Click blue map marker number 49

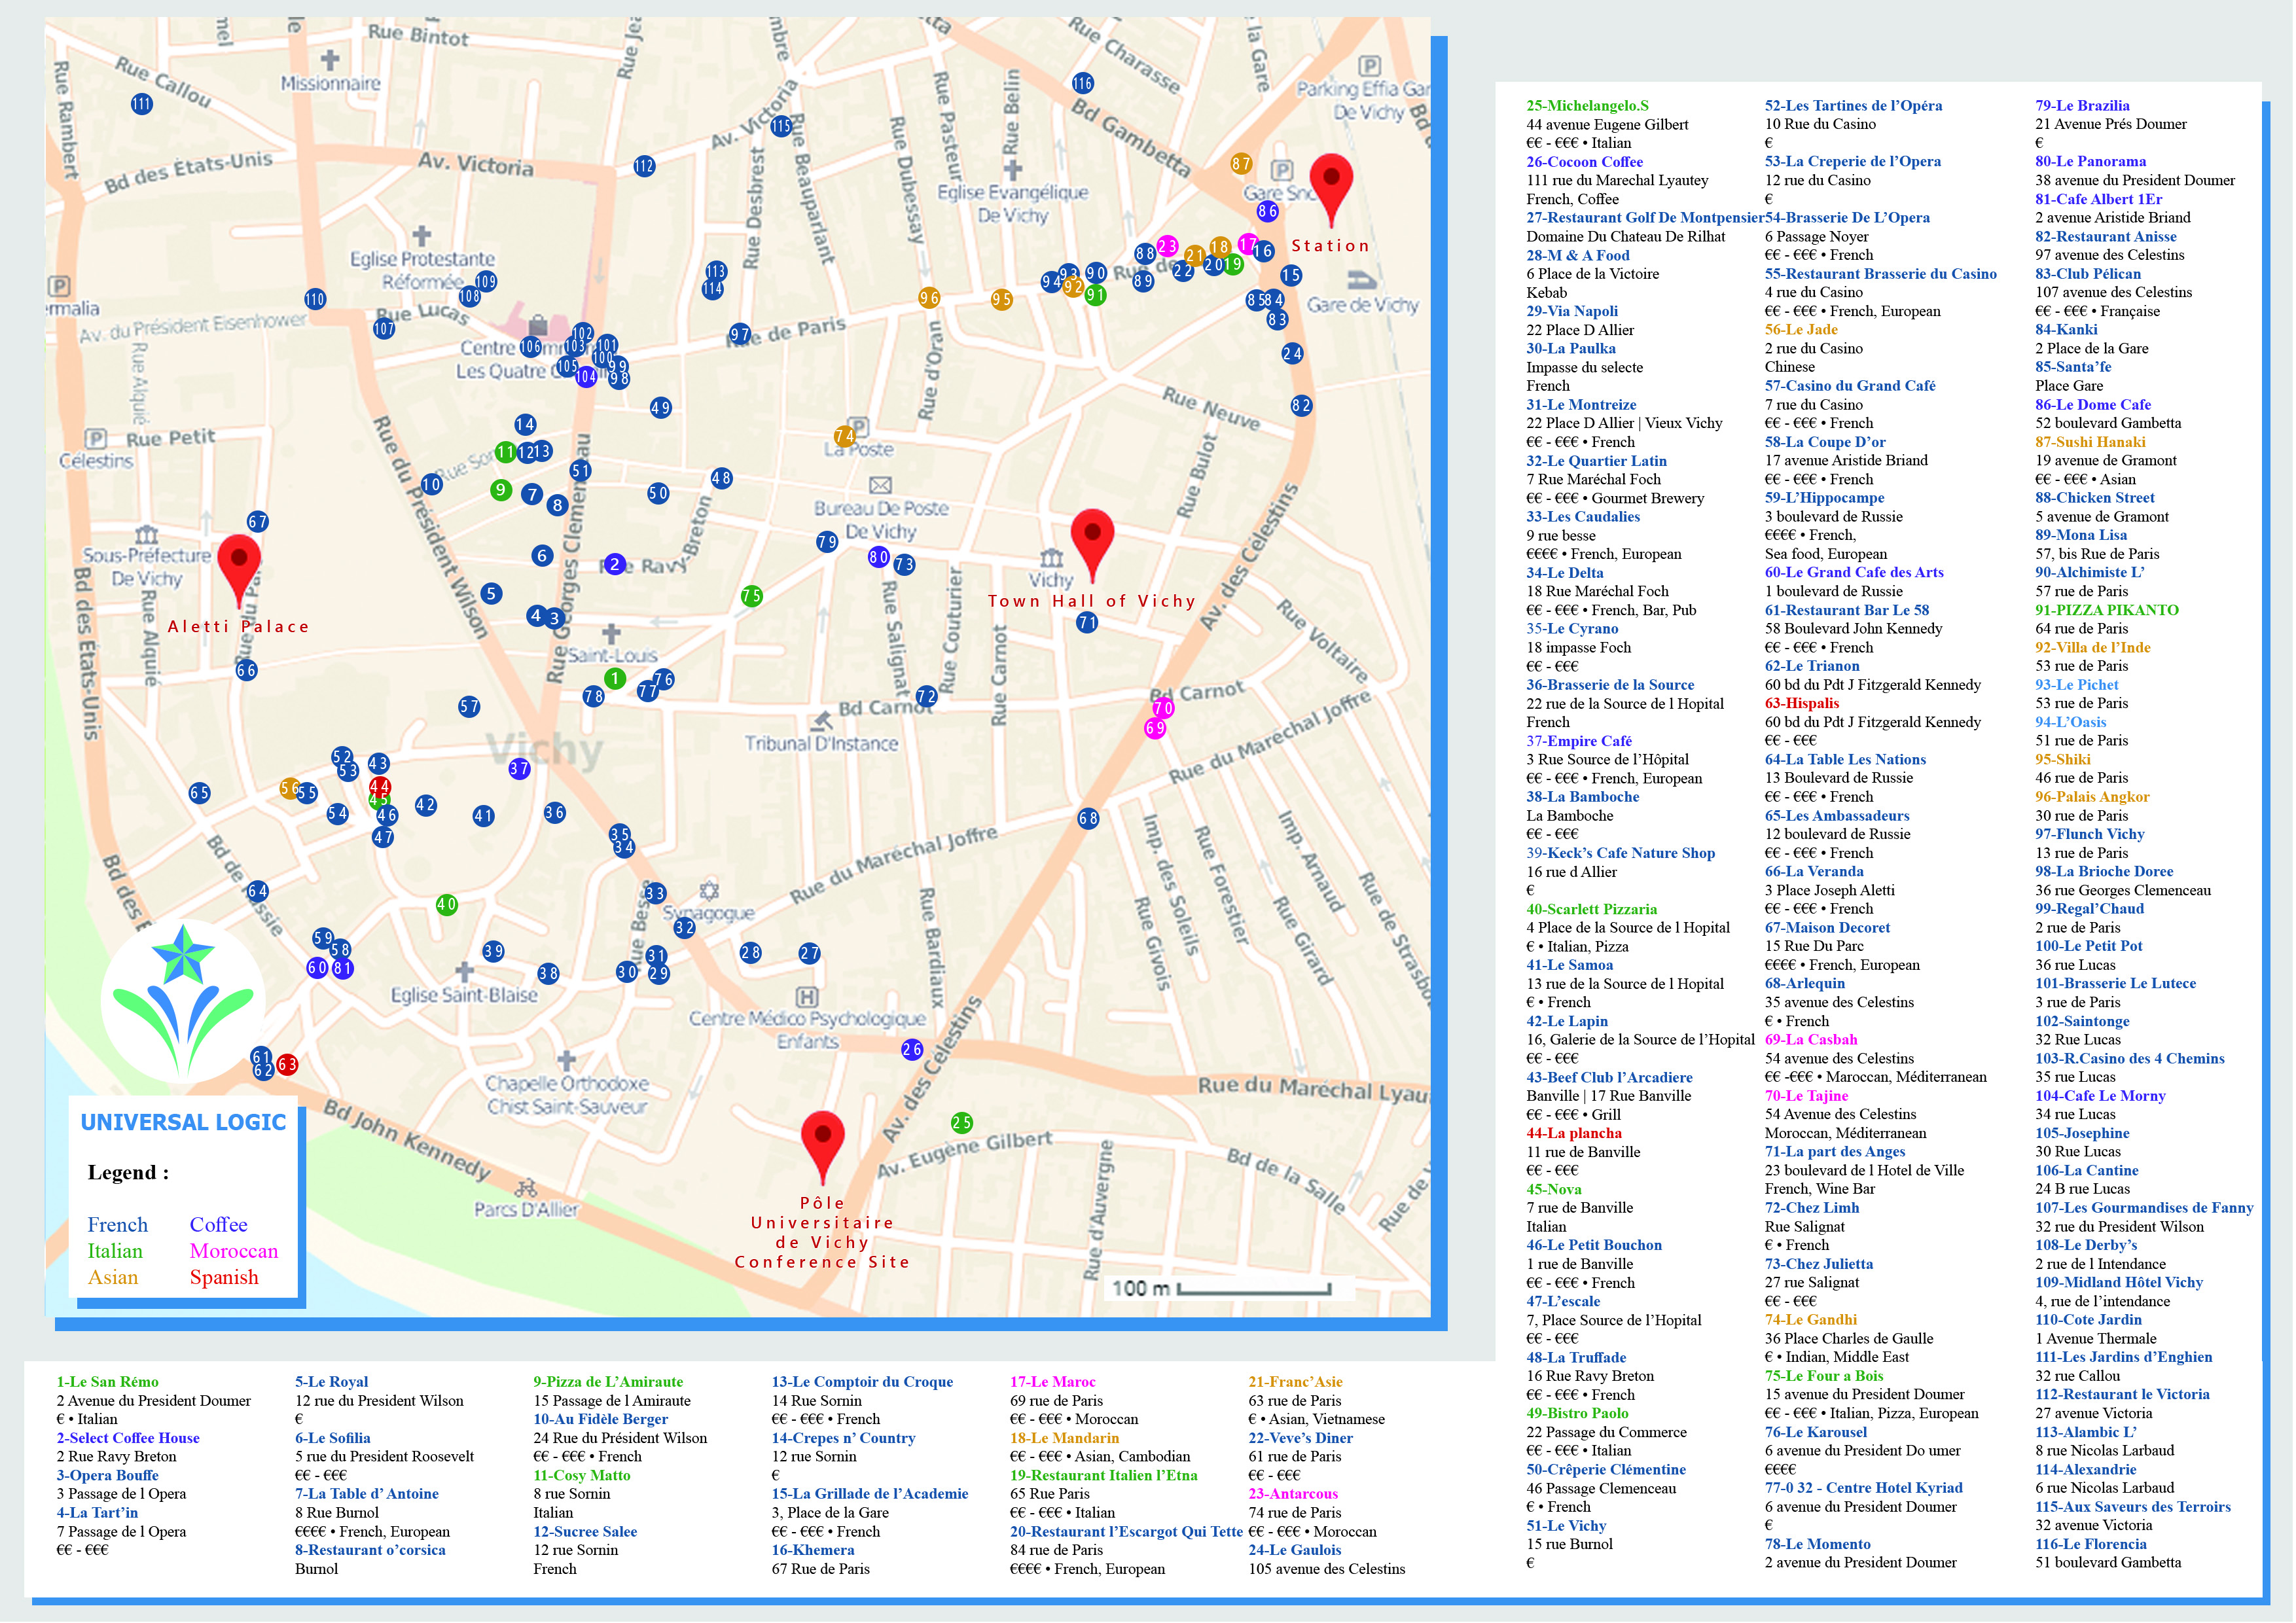pos(660,407)
